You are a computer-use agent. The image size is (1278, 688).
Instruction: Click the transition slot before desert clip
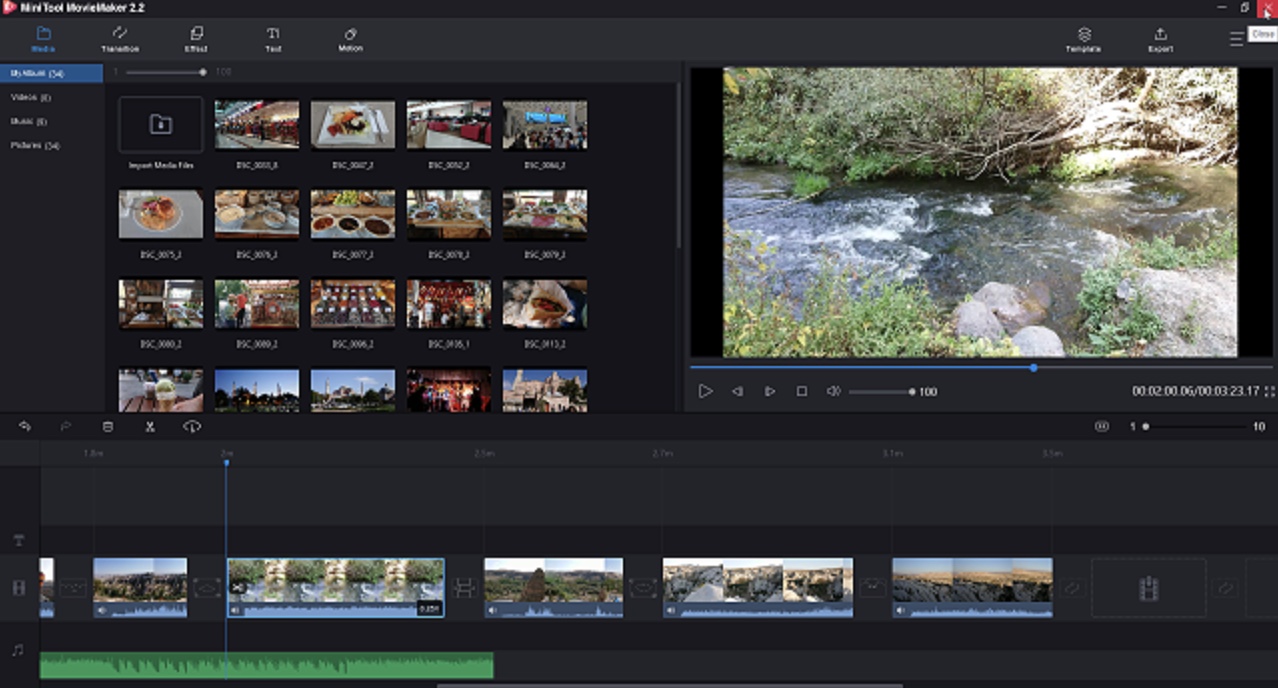pyautogui.click(x=872, y=588)
